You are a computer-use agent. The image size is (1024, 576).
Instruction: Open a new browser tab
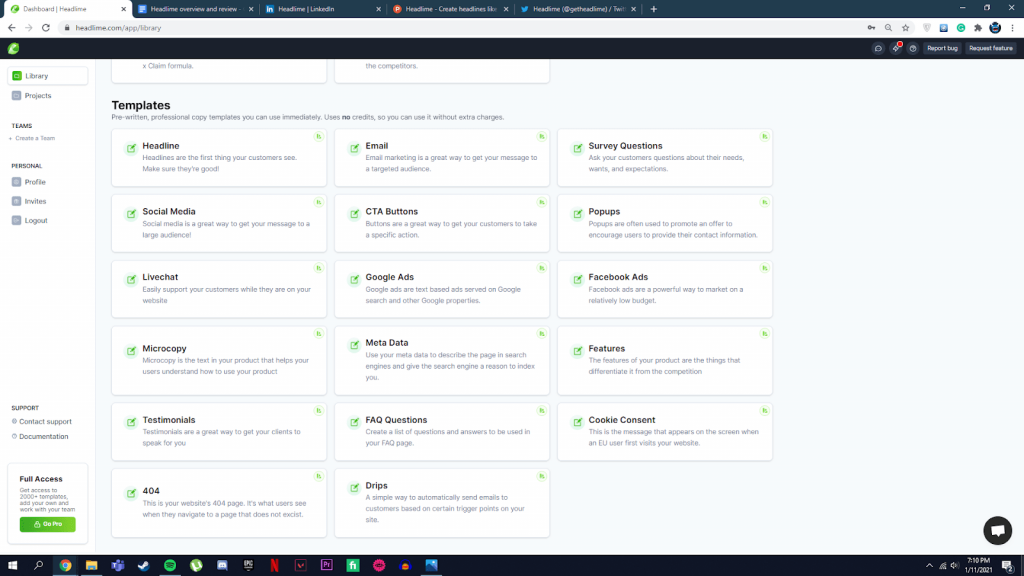[x=654, y=9]
